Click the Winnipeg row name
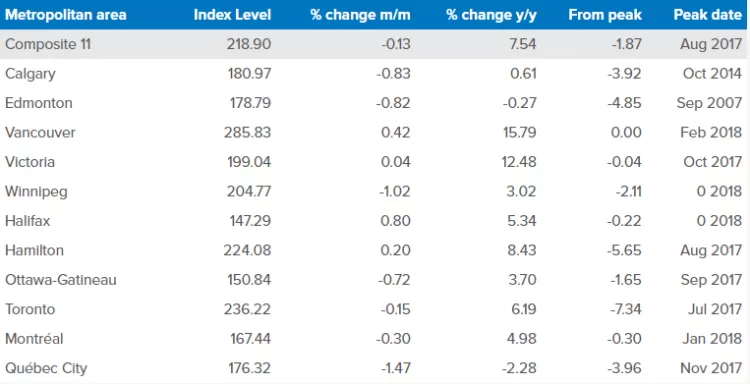This screenshot has width=750, height=384. coord(36,192)
